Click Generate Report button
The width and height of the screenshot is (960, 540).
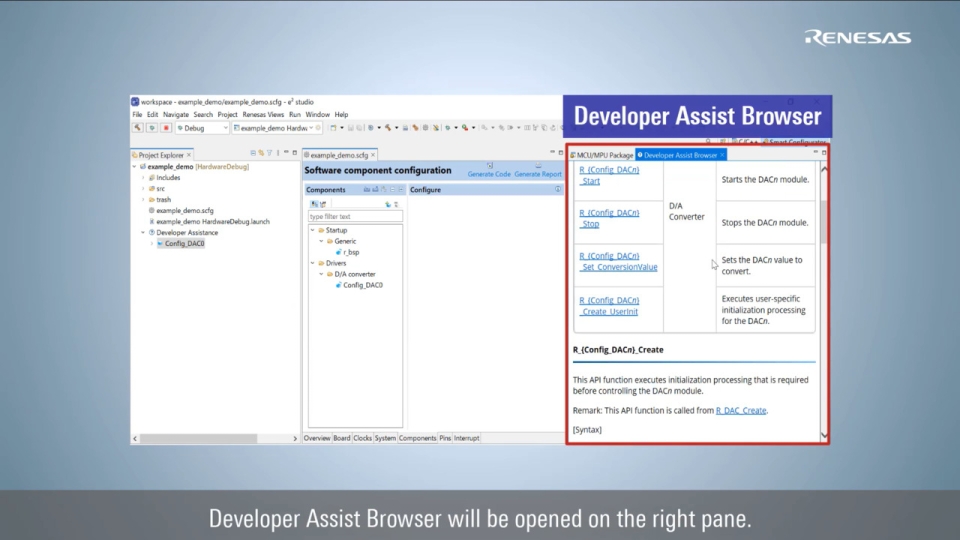coord(538,171)
